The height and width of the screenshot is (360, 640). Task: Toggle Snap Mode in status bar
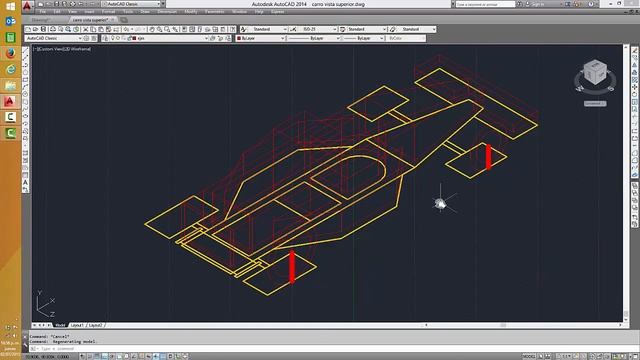coord(90,357)
